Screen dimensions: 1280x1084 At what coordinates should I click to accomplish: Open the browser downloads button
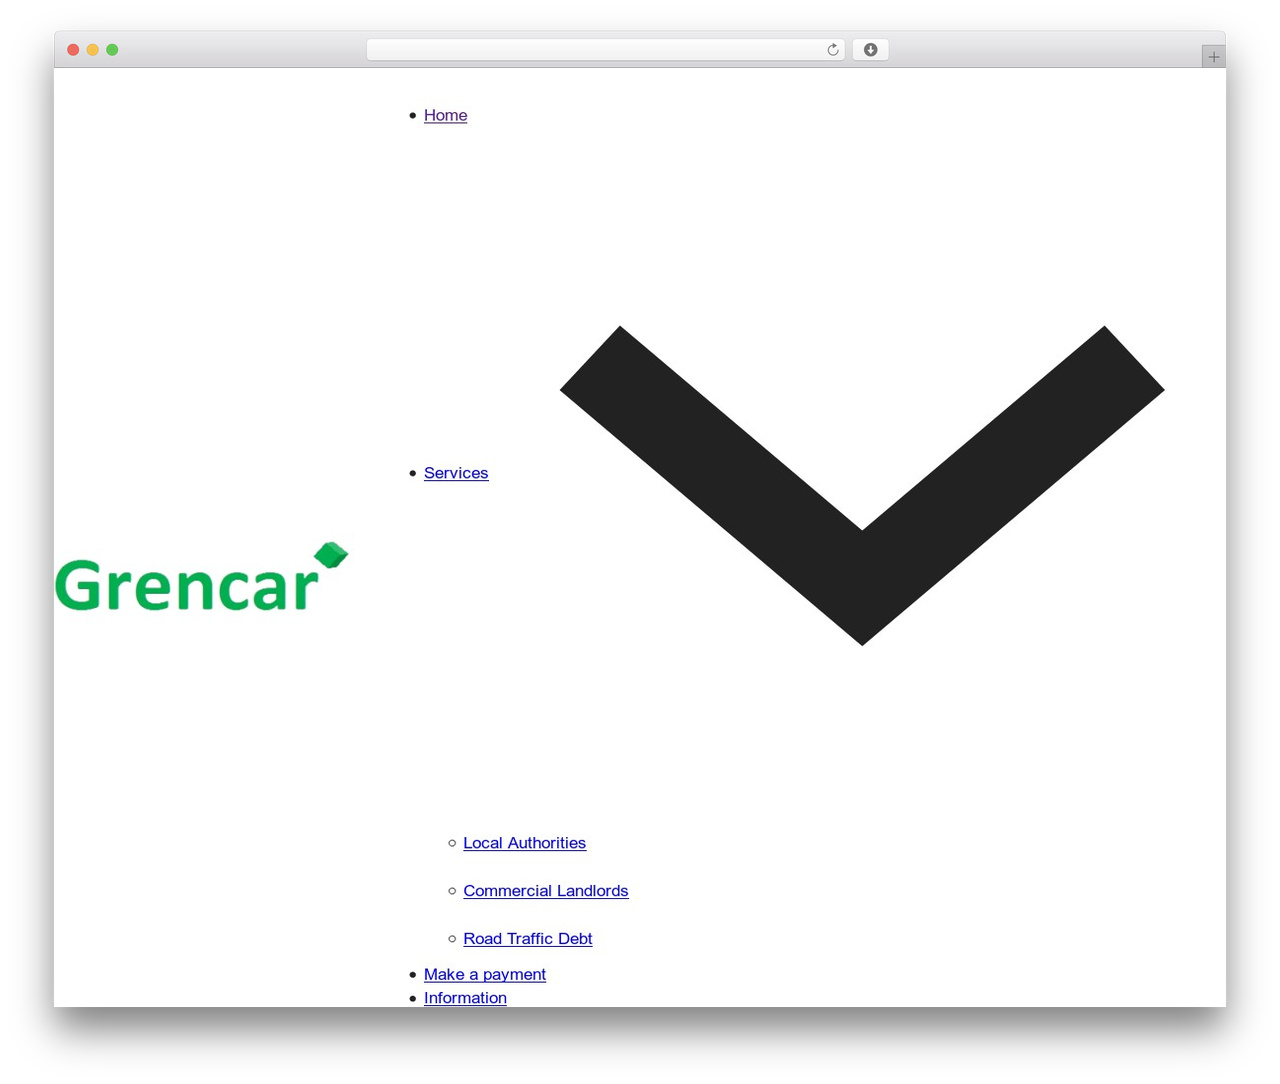click(x=870, y=50)
